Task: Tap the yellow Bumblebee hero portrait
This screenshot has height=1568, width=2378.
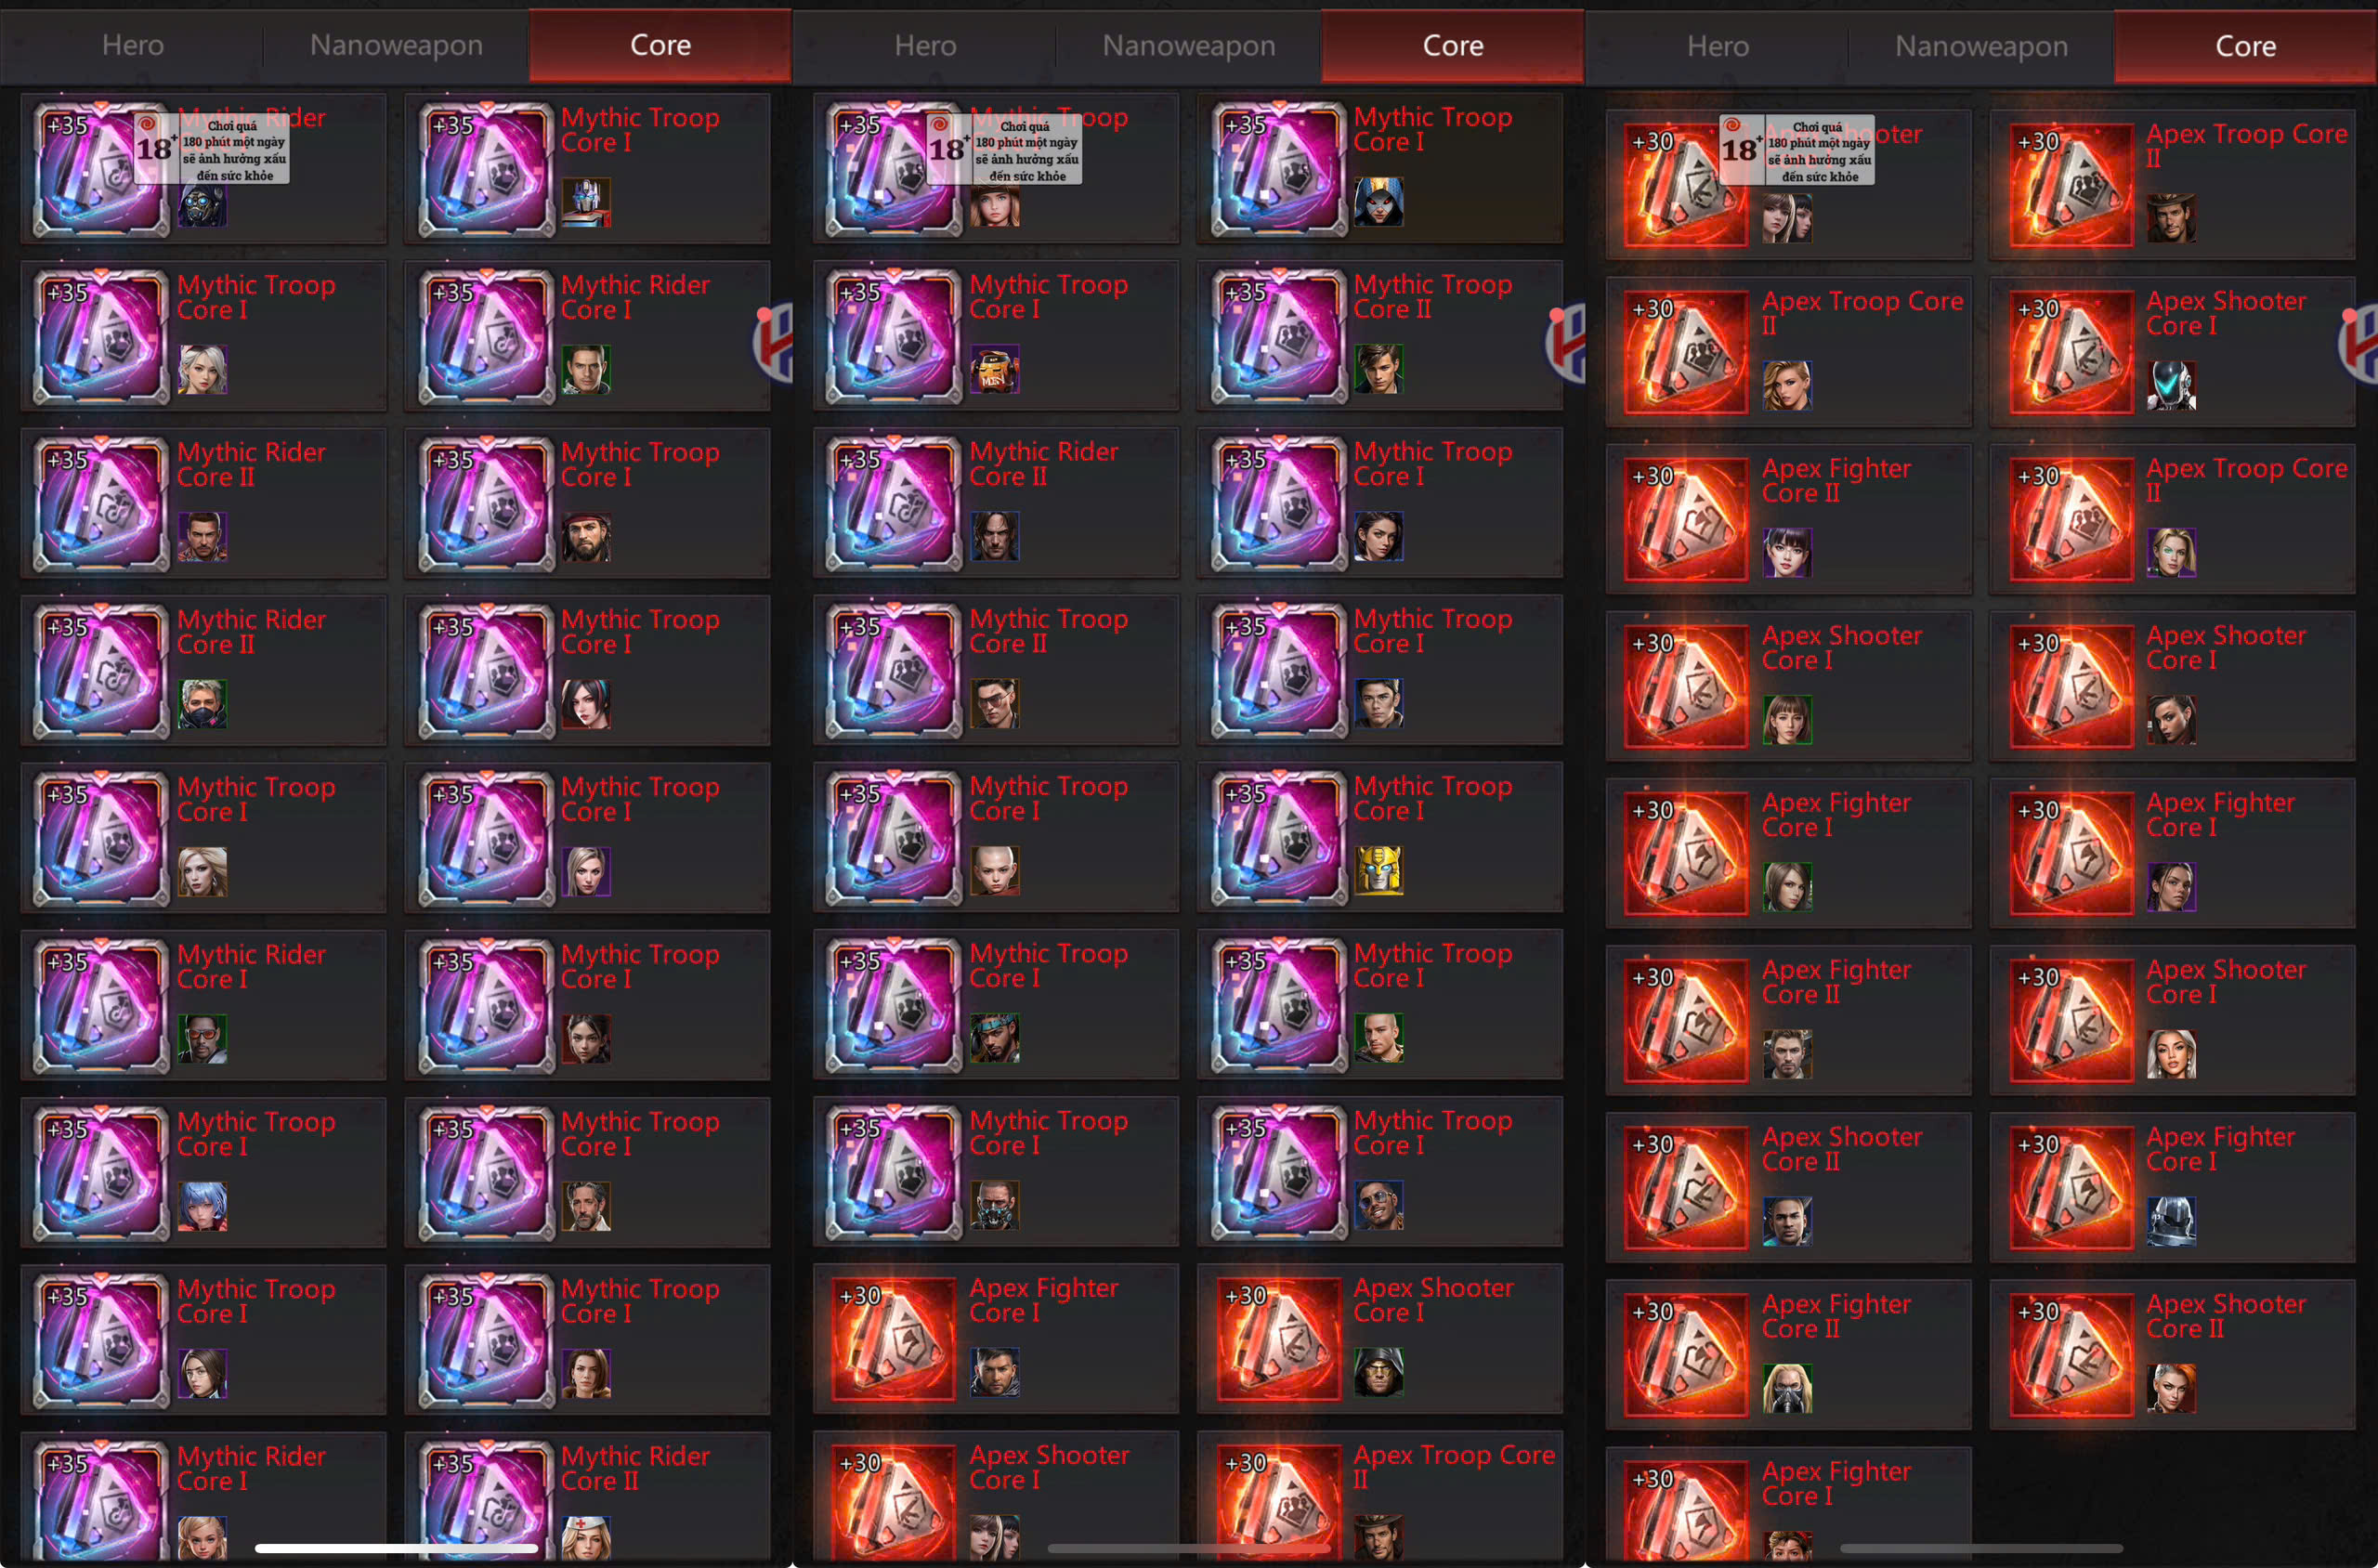Action: [x=1378, y=870]
